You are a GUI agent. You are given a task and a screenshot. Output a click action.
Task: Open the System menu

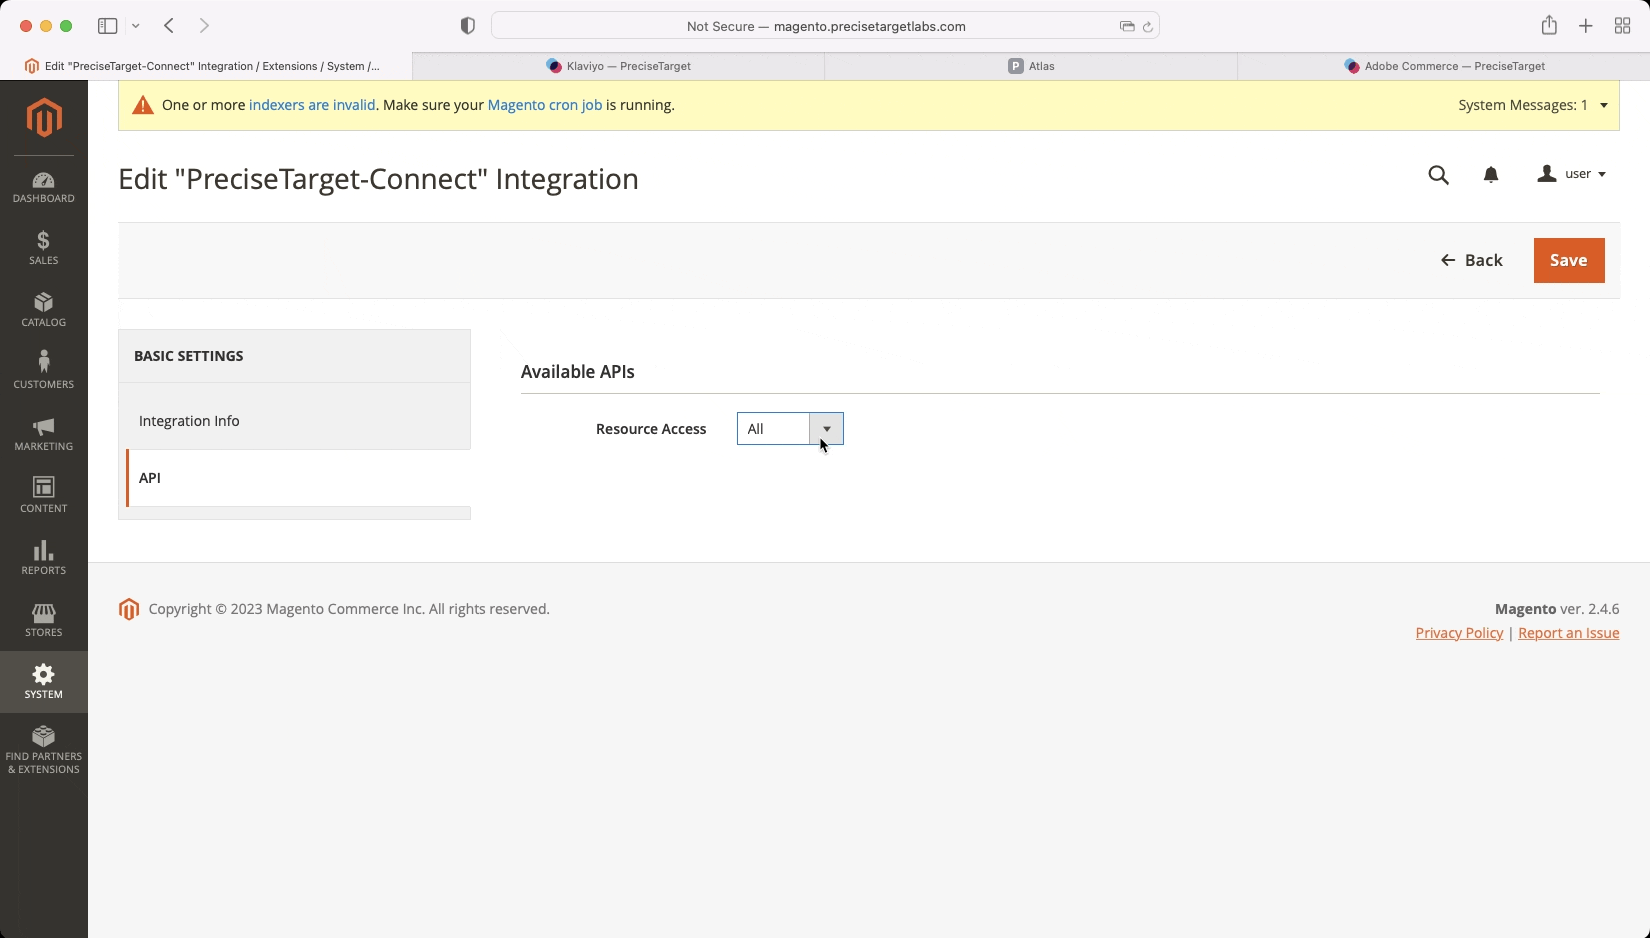point(44,682)
